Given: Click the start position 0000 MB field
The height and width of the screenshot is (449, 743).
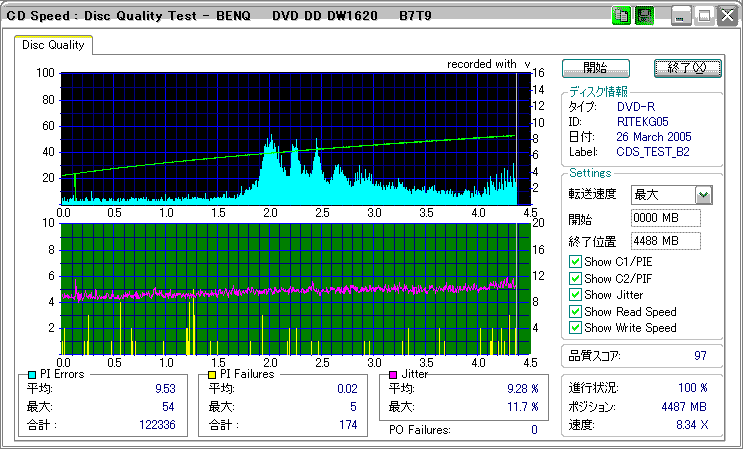Looking at the screenshot, I should pos(666,218).
